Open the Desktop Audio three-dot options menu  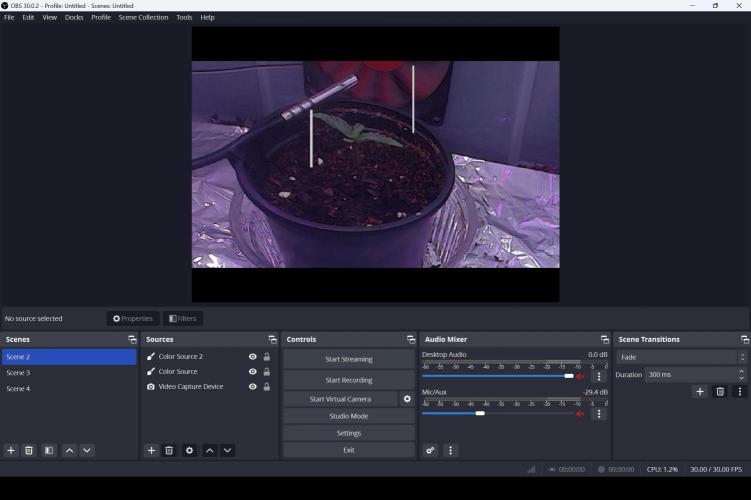click(599, 377)
